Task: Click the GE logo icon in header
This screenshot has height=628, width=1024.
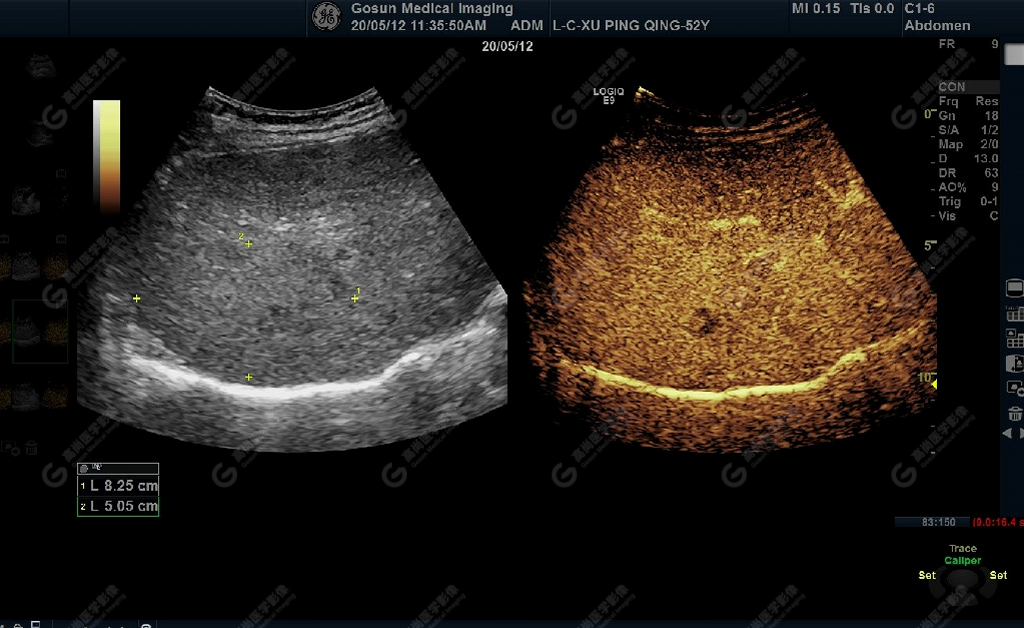Action: [325, 17]
